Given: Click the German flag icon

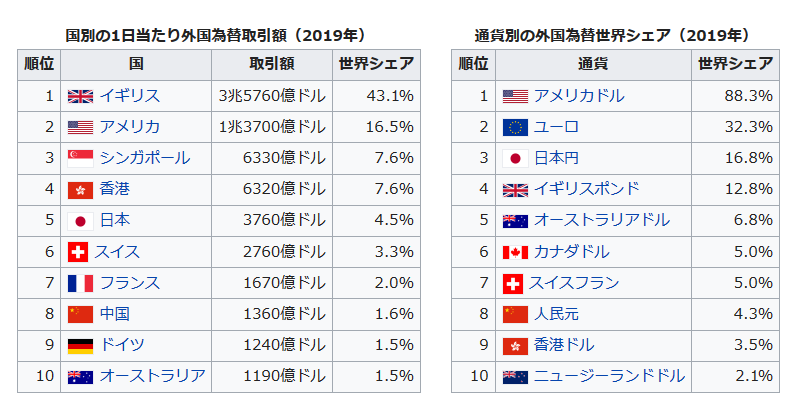Looking at the screenshot, I should click(80, 345).
